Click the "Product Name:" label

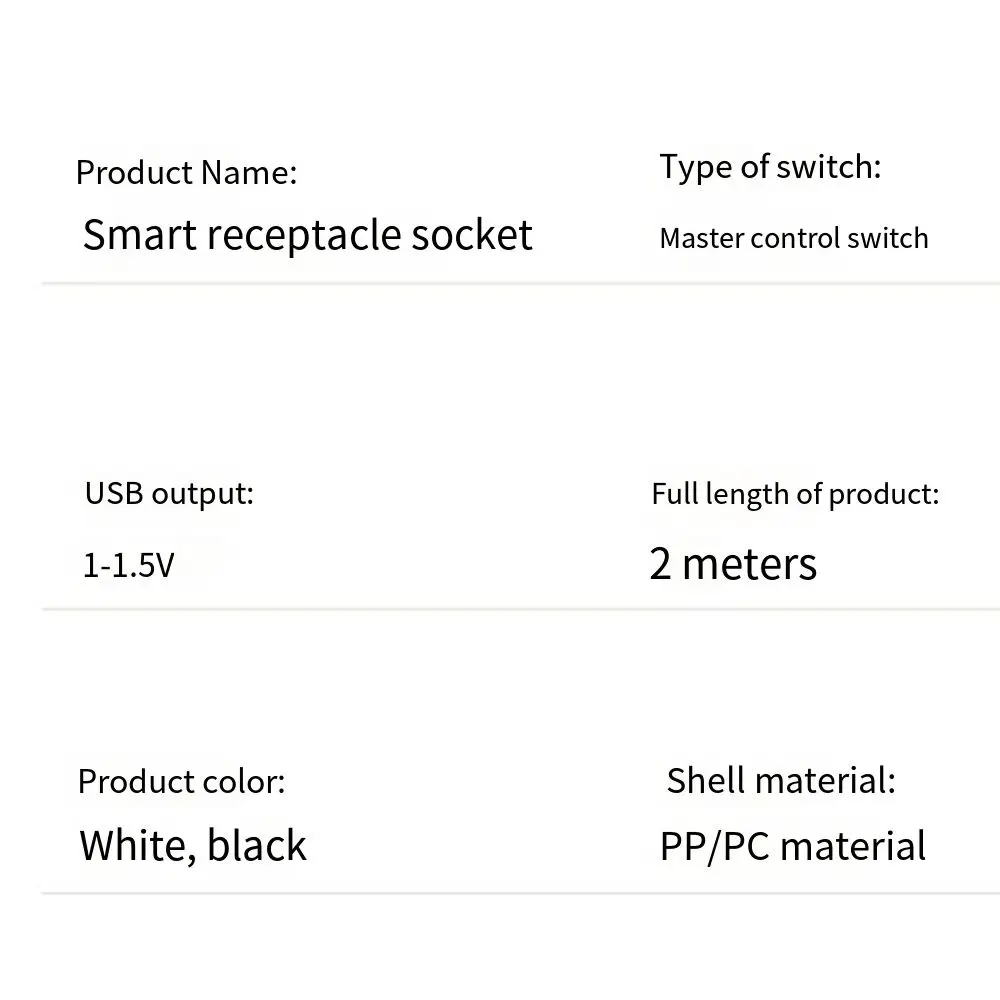(x=186, y=173)
